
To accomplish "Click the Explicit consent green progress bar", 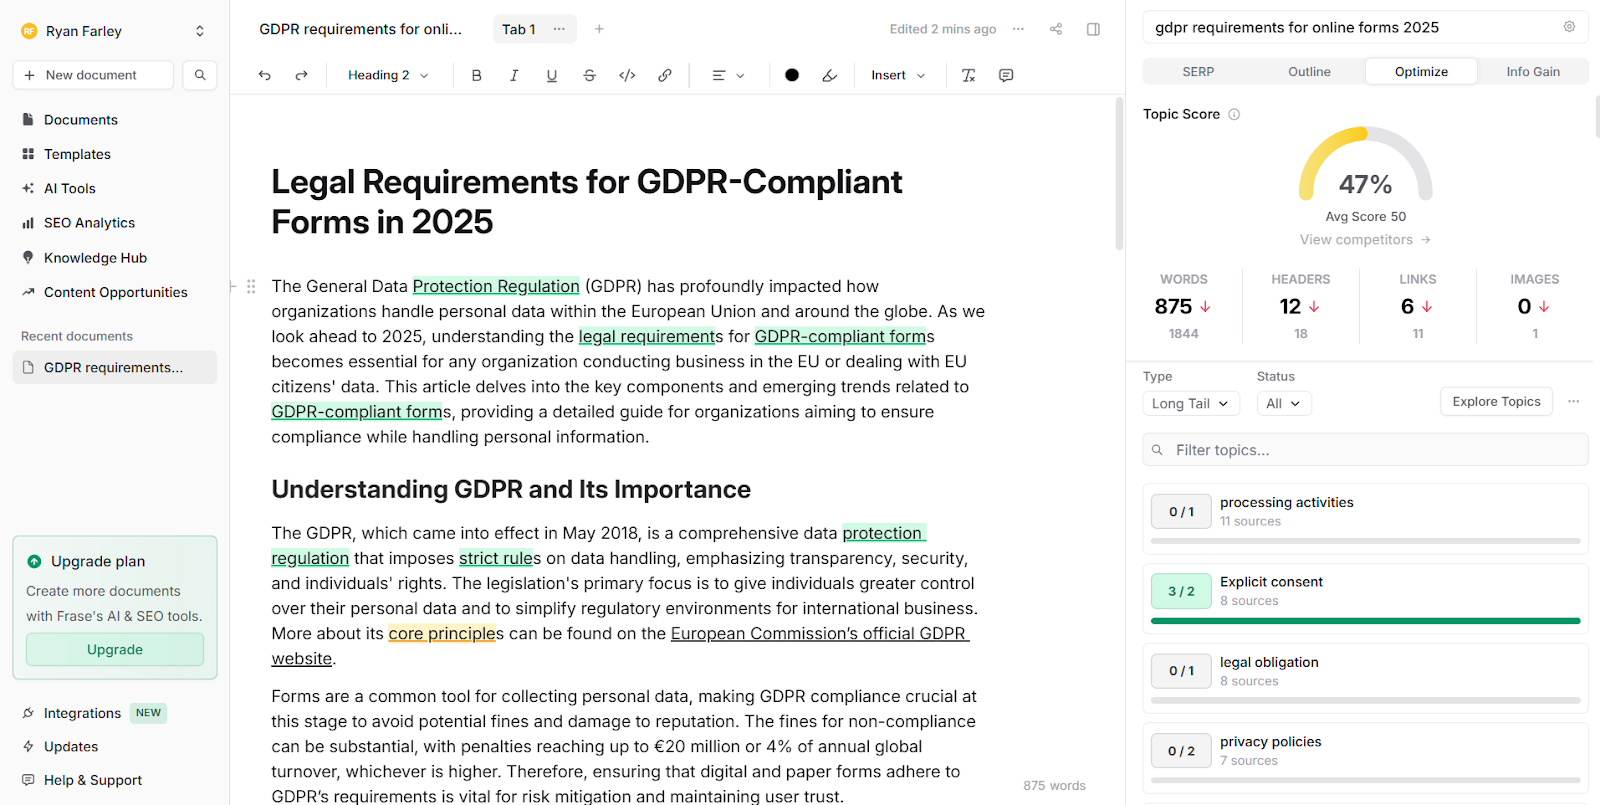I will click(1365, 621).
